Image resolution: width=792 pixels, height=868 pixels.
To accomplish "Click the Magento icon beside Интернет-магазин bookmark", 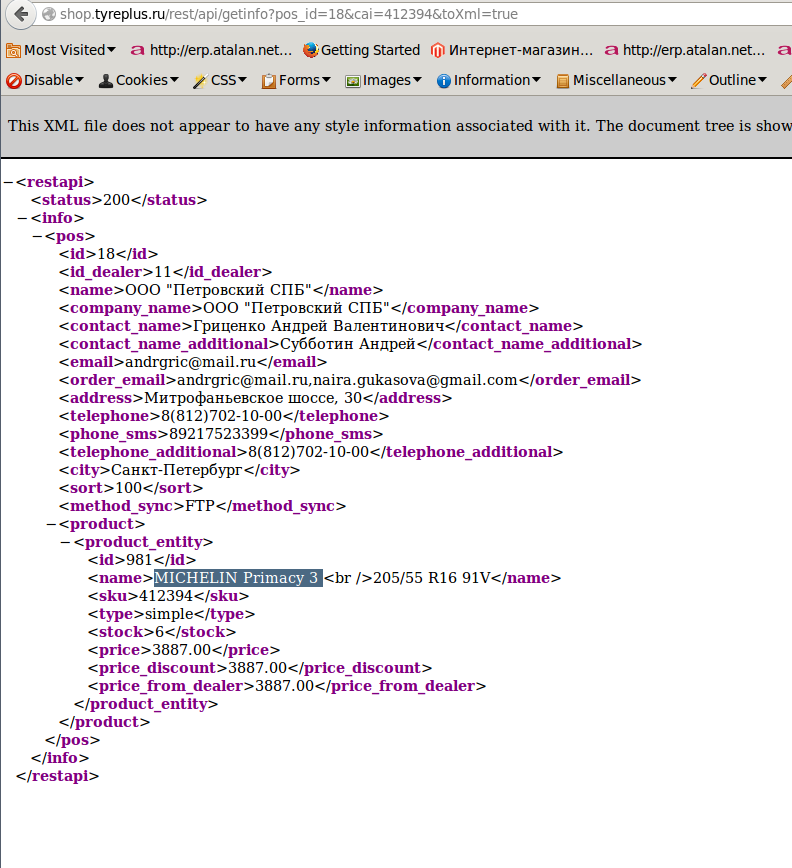I will pyautogui.click(x=438, y=51).
